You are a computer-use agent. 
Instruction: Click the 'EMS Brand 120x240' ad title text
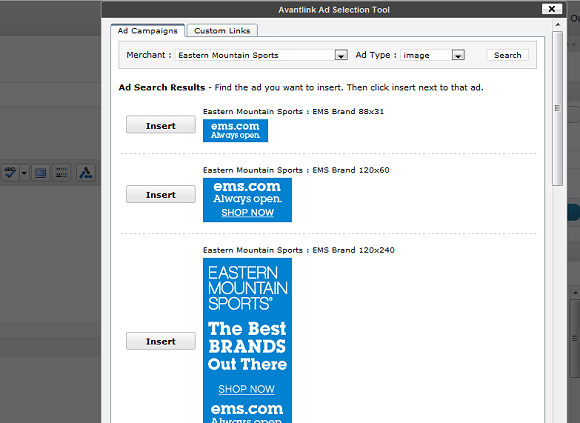[x=299, y=250]
